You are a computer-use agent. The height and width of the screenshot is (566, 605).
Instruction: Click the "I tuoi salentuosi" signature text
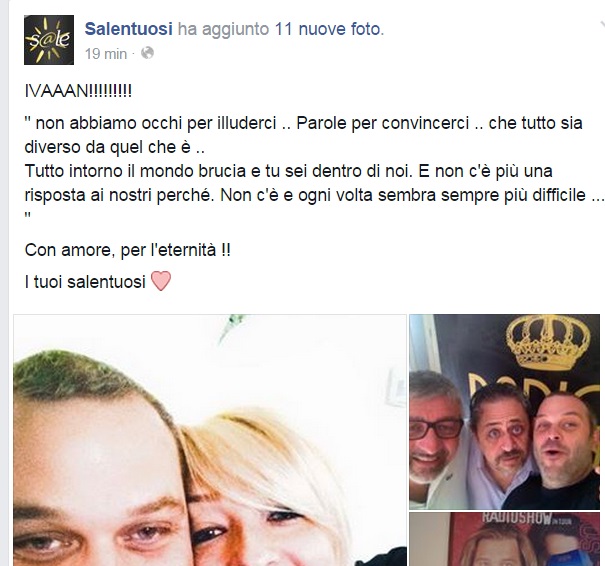point(85,282)
